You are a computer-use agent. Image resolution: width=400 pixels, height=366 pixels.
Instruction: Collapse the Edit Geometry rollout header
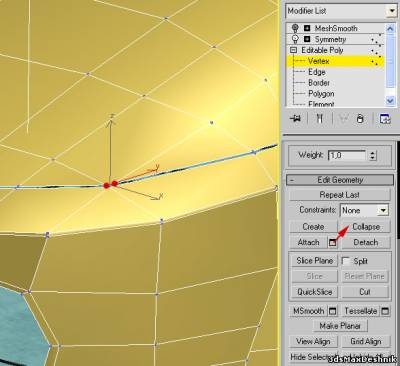[x=340, y=180]
